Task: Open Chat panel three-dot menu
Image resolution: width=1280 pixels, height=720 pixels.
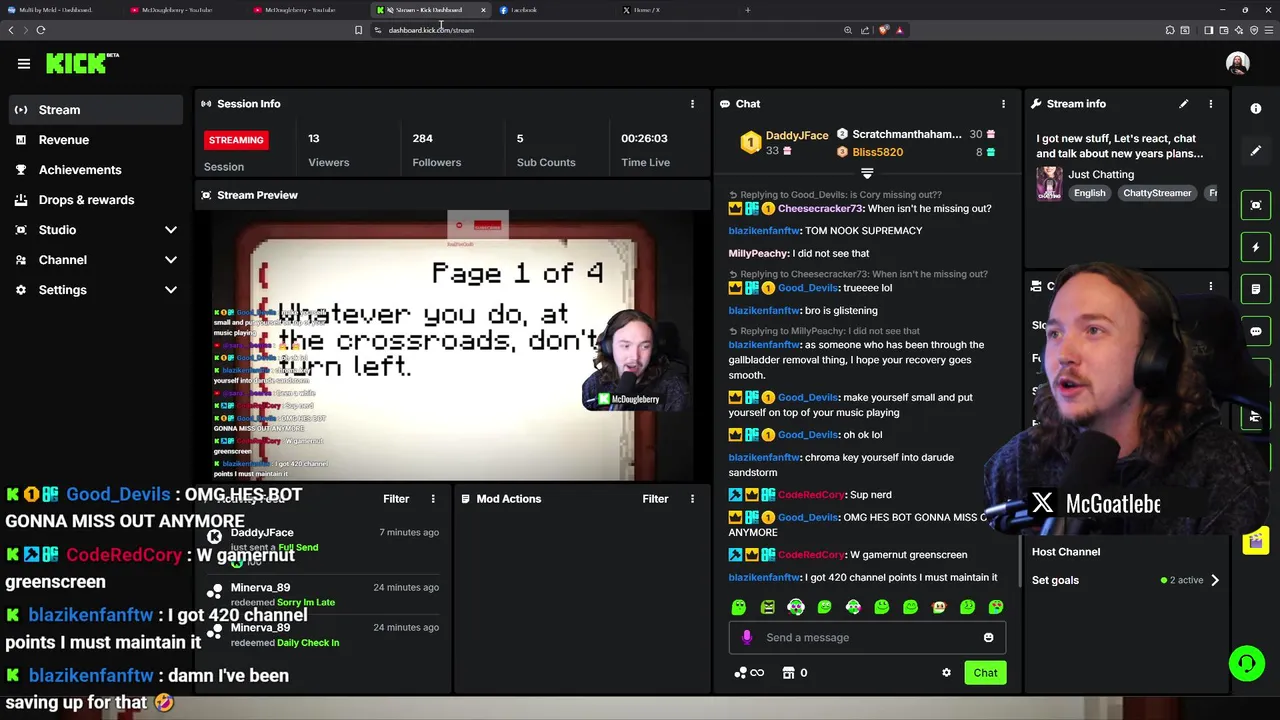Action: pyautogui.click(x=1003, y=104)
